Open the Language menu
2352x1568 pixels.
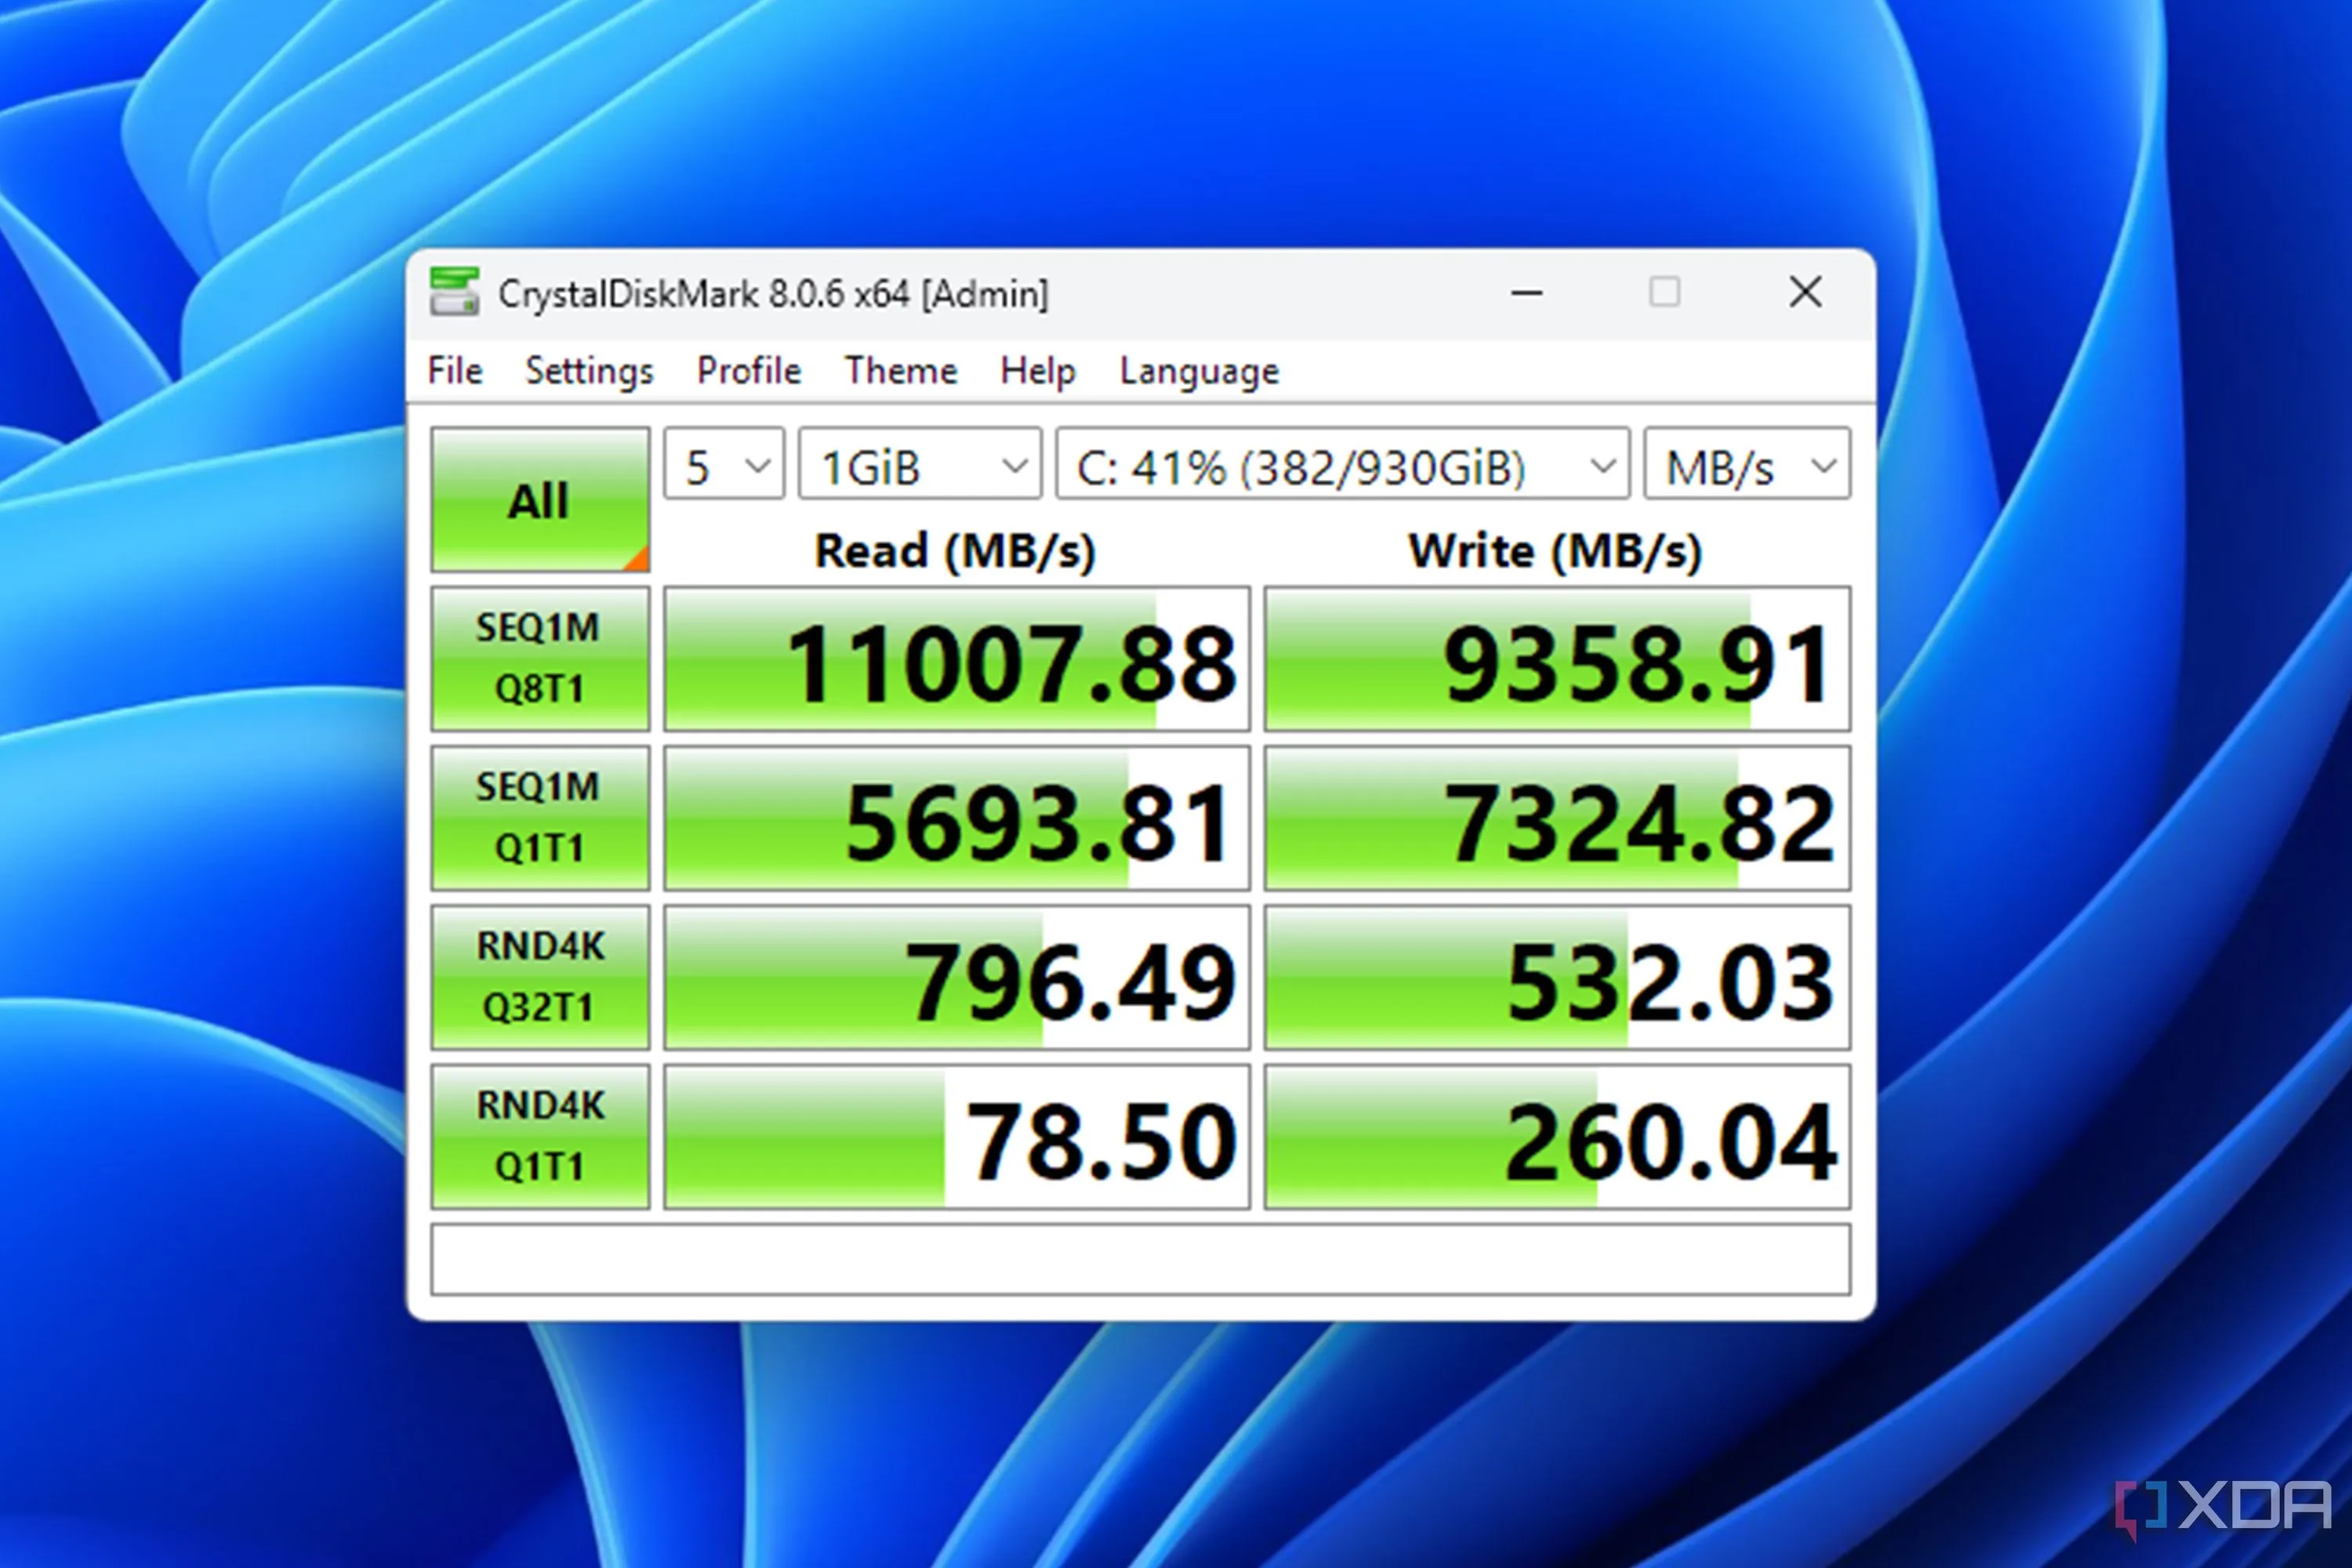click(1198, 370)
